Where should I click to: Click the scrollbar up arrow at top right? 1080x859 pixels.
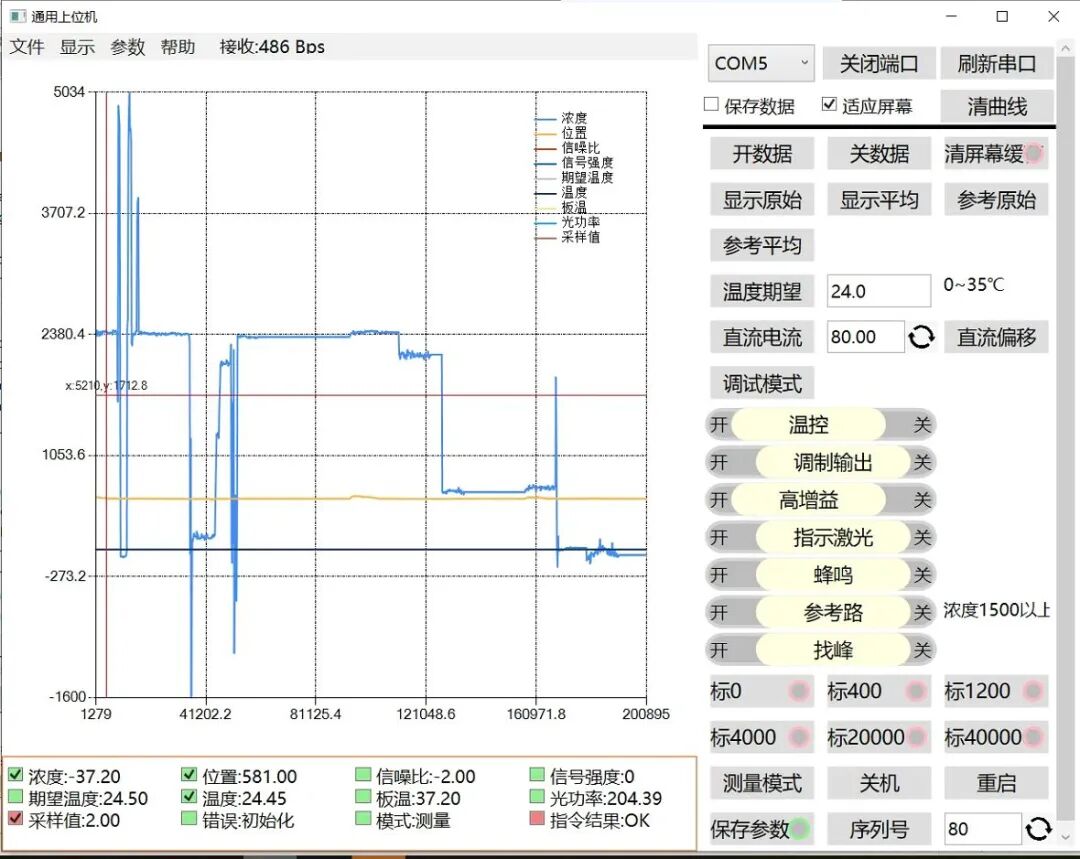coord(1066,48)
